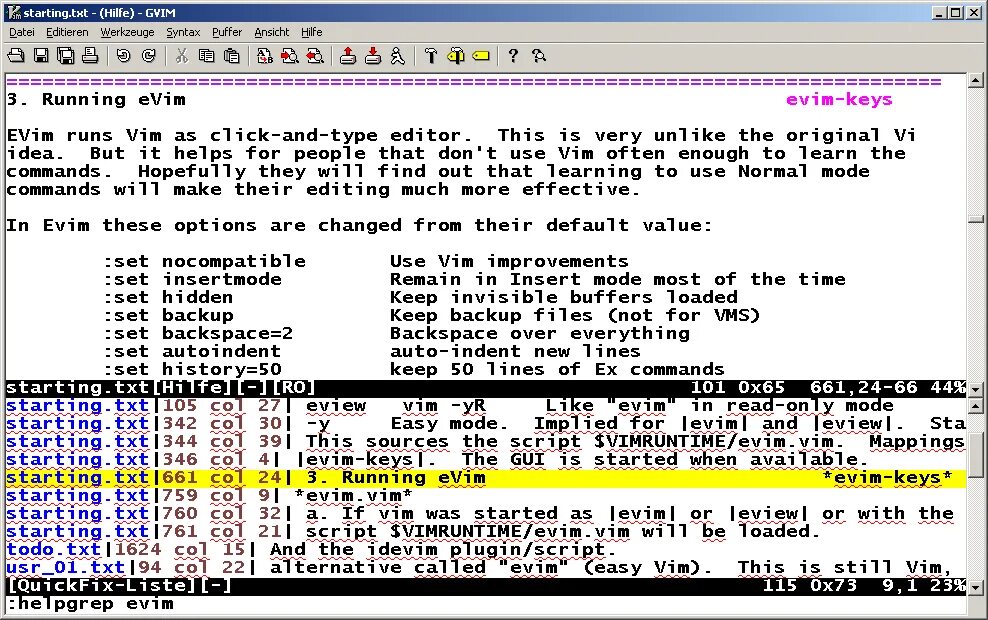Screen dimensions: 988x620
Task: Open the Editieren menu
Action: 67,32
